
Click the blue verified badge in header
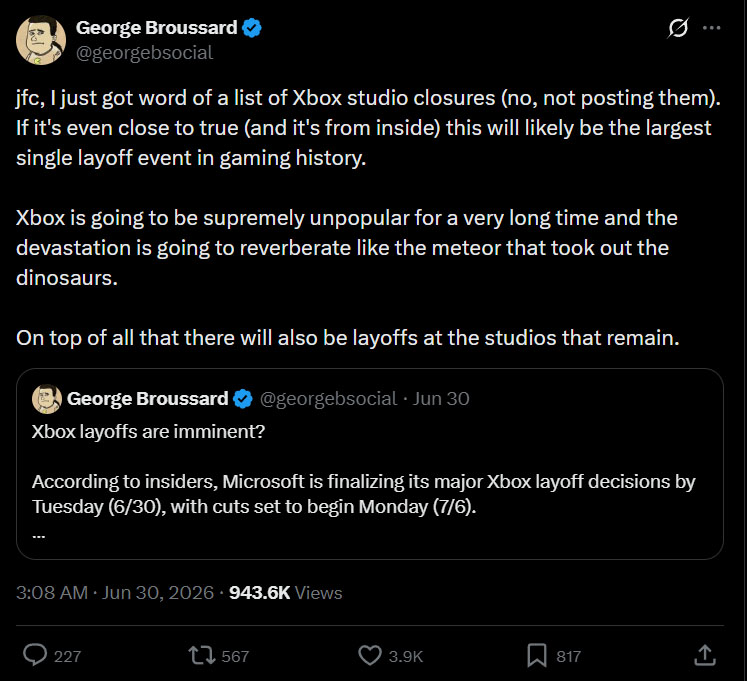[252, 28]
